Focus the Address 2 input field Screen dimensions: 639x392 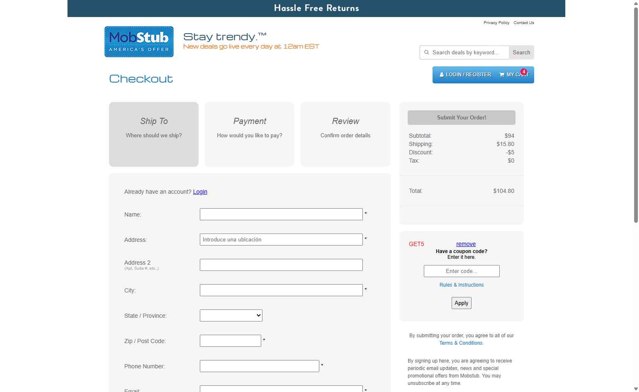[281, 265]
